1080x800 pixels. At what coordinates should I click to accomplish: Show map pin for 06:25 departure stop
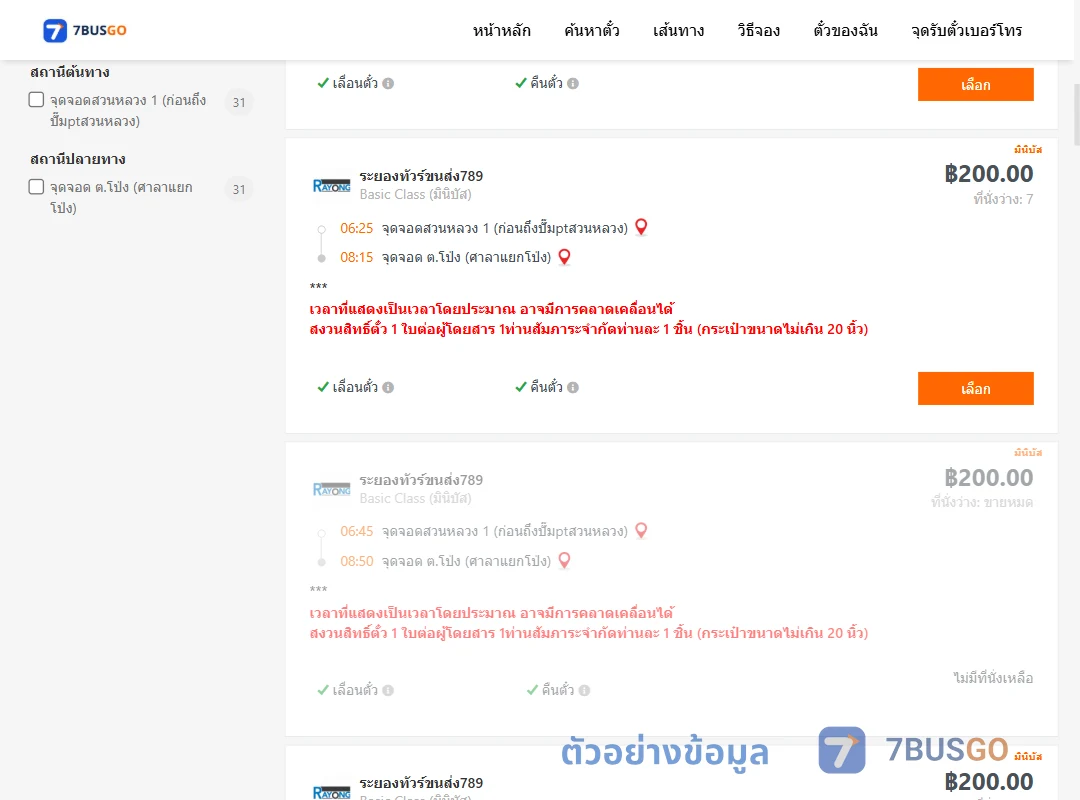pyautogui.click(x=641, y=227)
